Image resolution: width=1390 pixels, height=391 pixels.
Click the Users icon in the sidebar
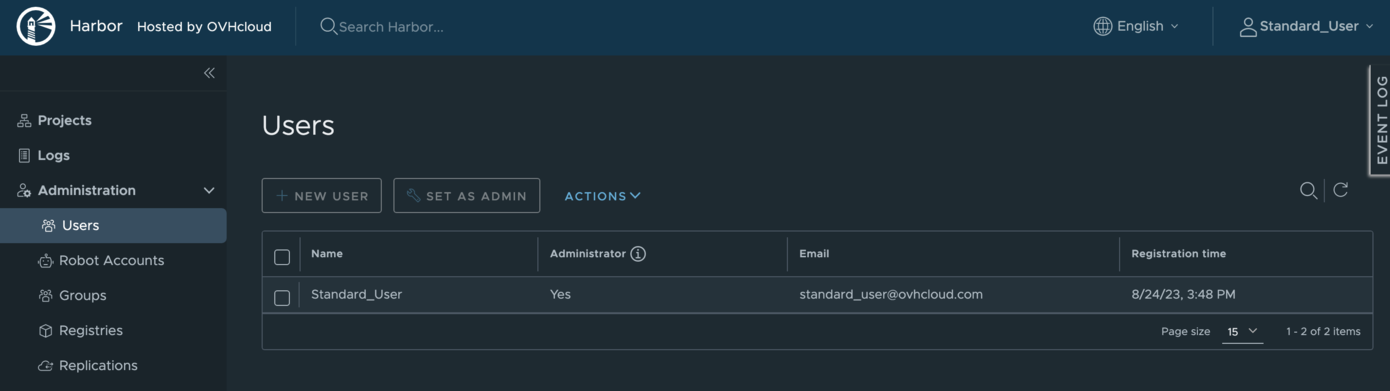pos(48,226)
